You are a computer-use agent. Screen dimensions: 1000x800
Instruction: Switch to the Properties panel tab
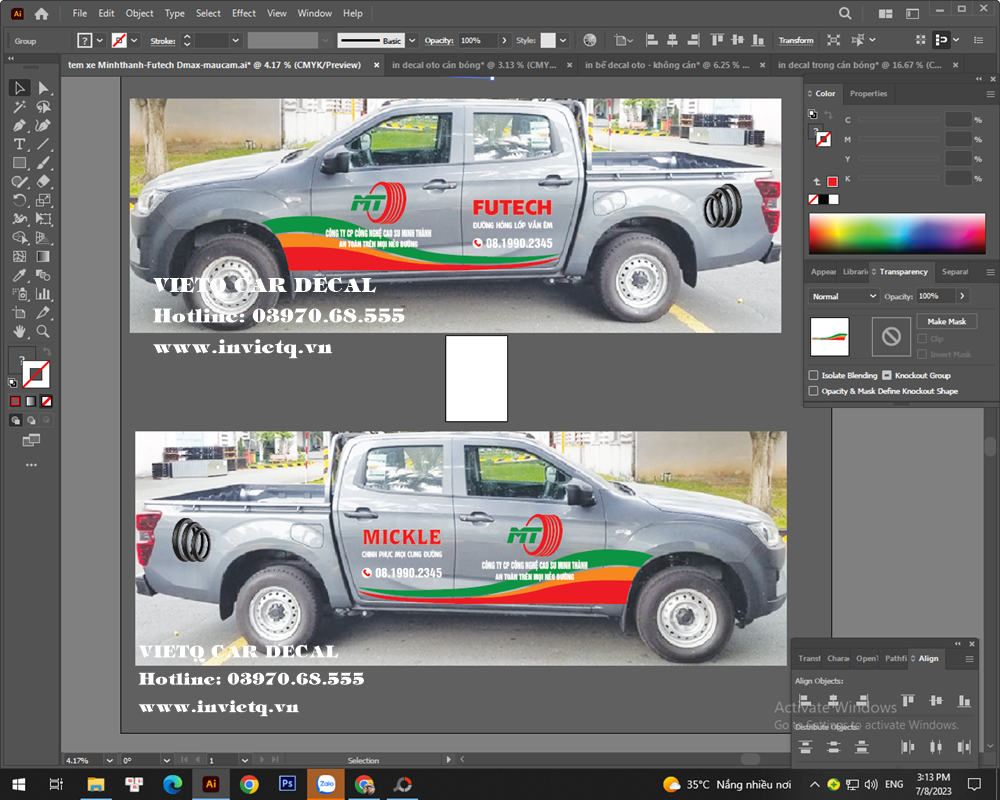click(x=868, y=94)
